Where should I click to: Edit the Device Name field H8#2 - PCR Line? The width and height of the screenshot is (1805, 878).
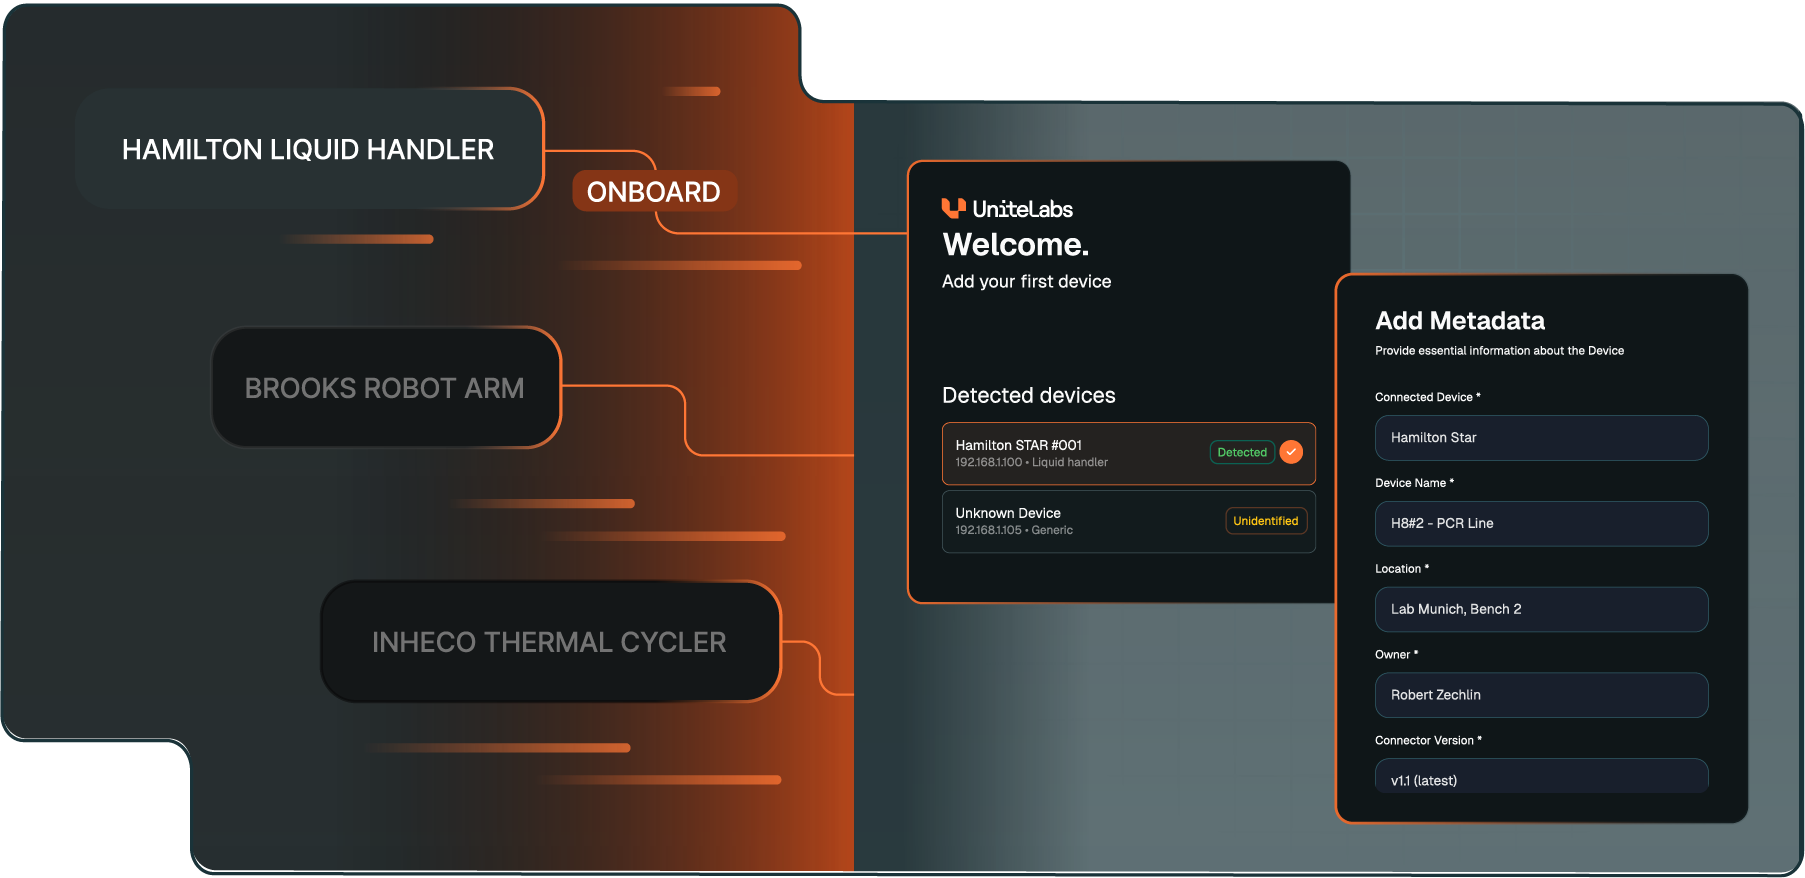(x=1541, y=524)
